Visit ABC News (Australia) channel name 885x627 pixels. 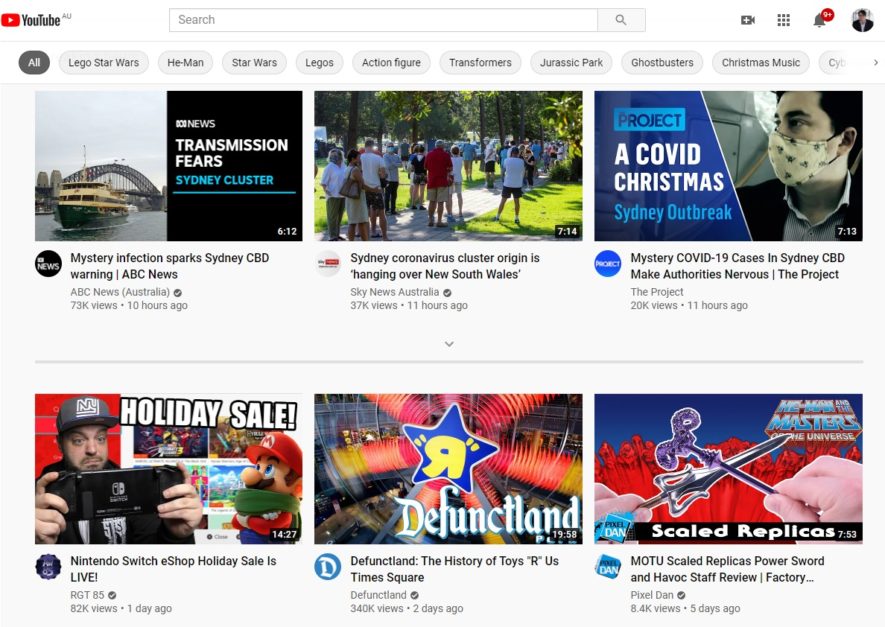120,292
